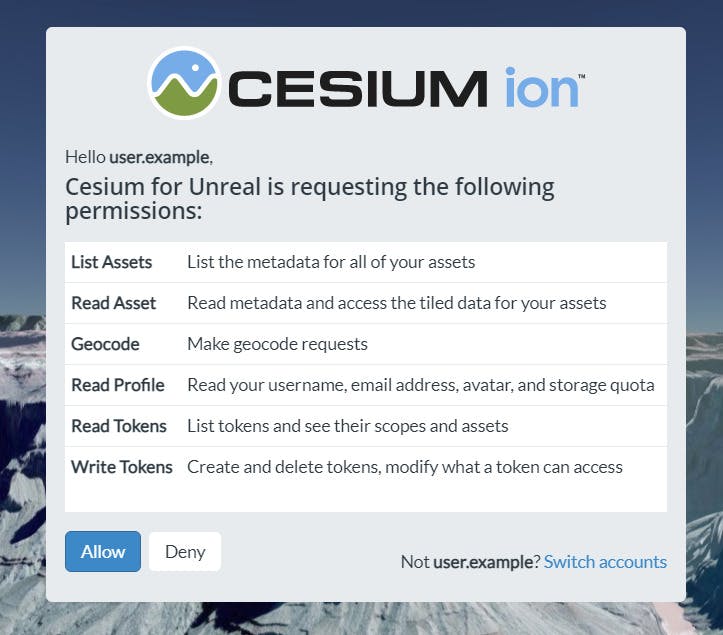
Task: Select the Geocode permission label
Action: click(105, 344)
